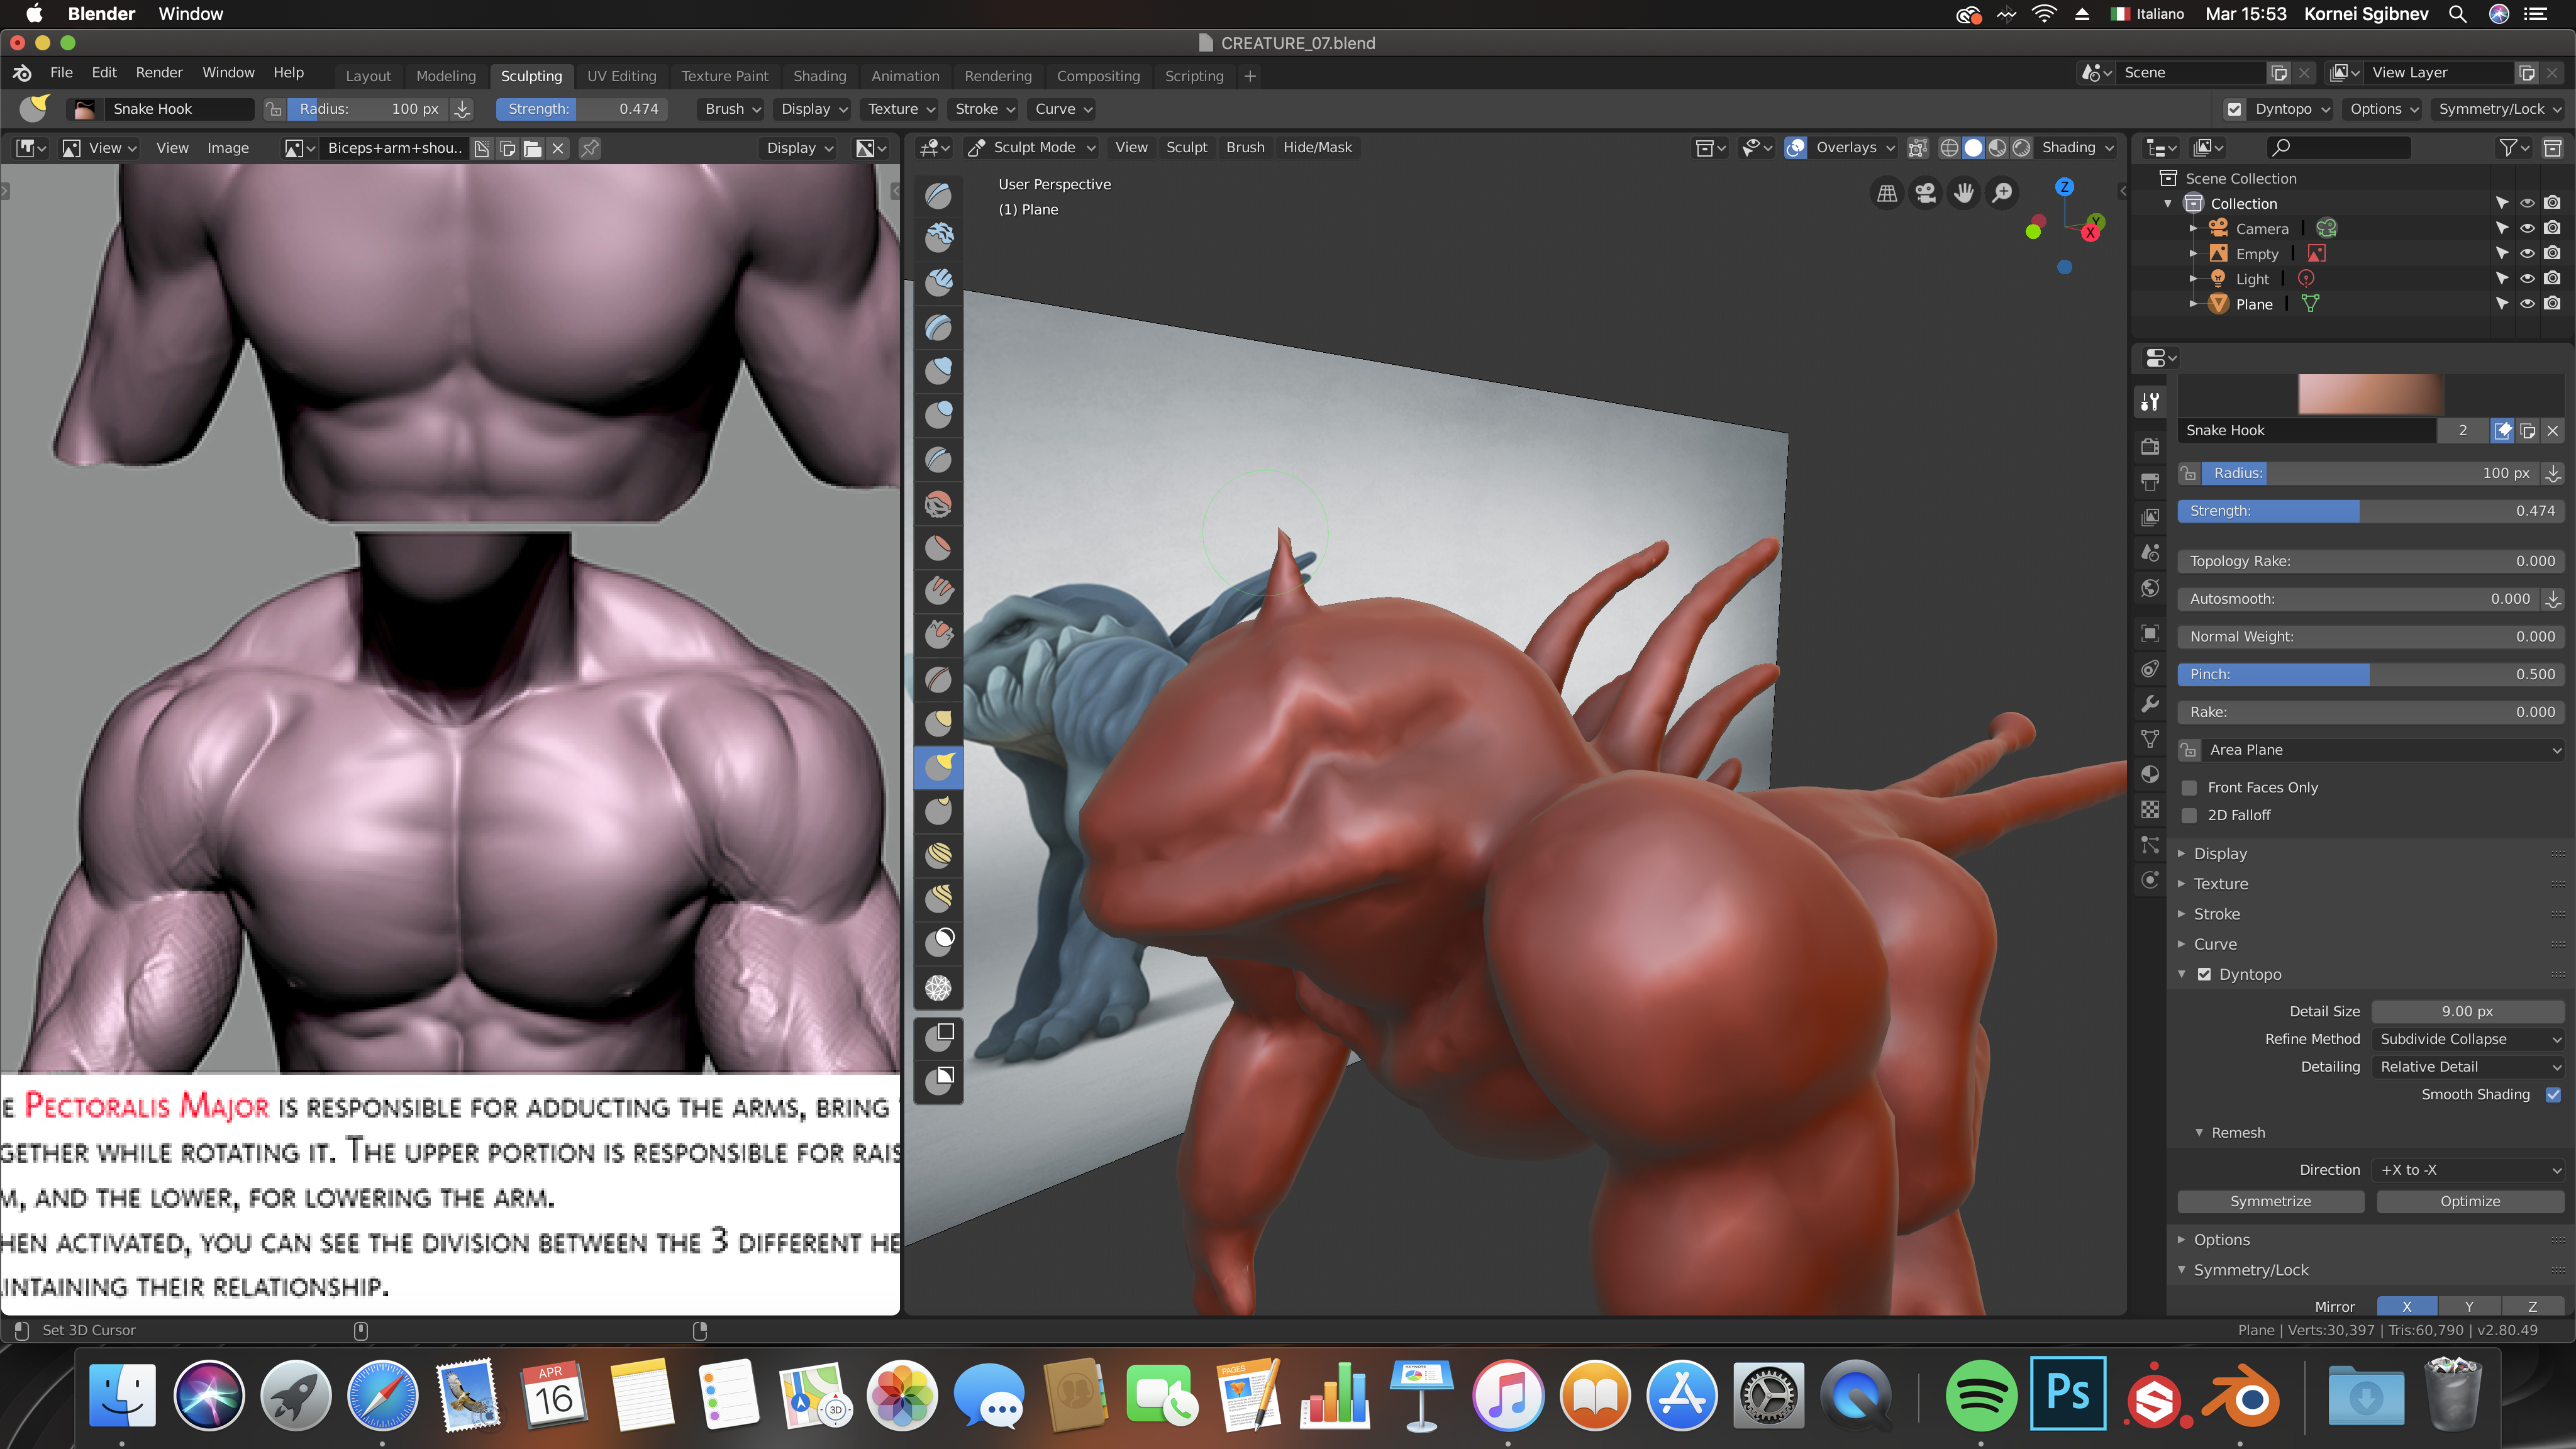Open the Render properties tab icon

click(2150, 446)
